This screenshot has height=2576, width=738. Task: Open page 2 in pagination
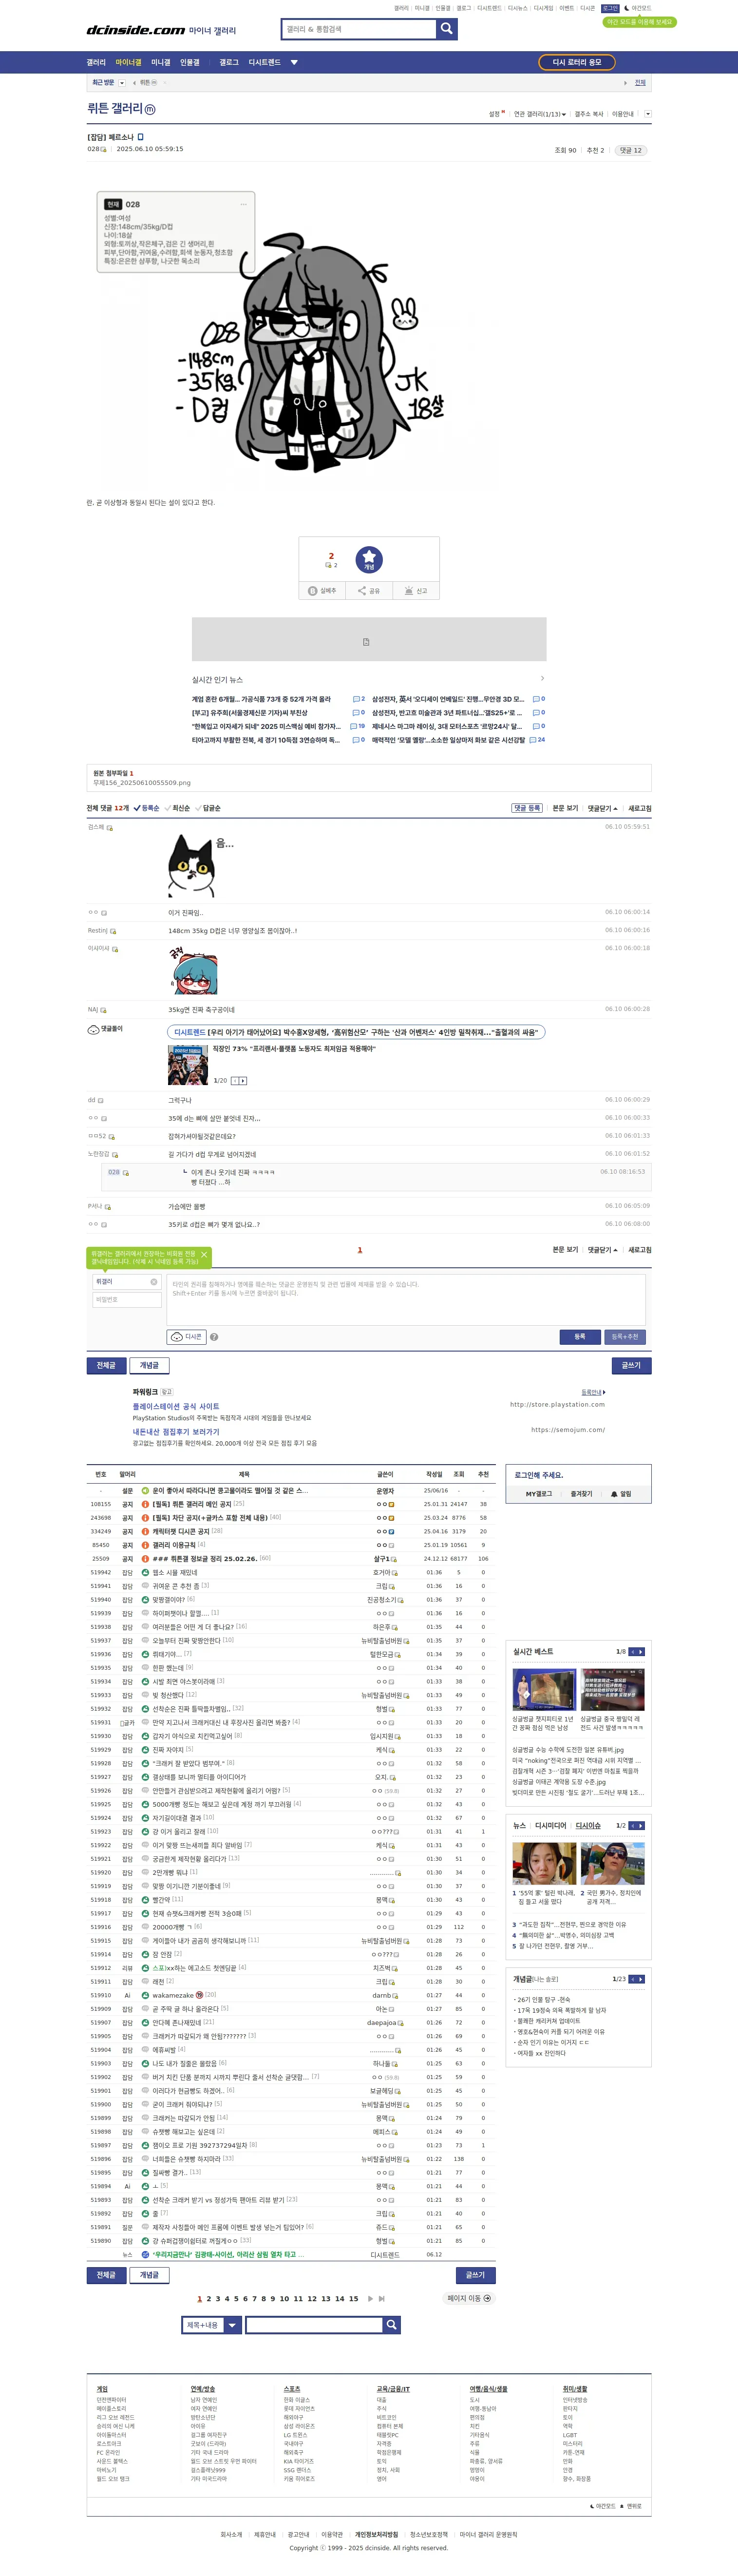tap(208, 2298)
